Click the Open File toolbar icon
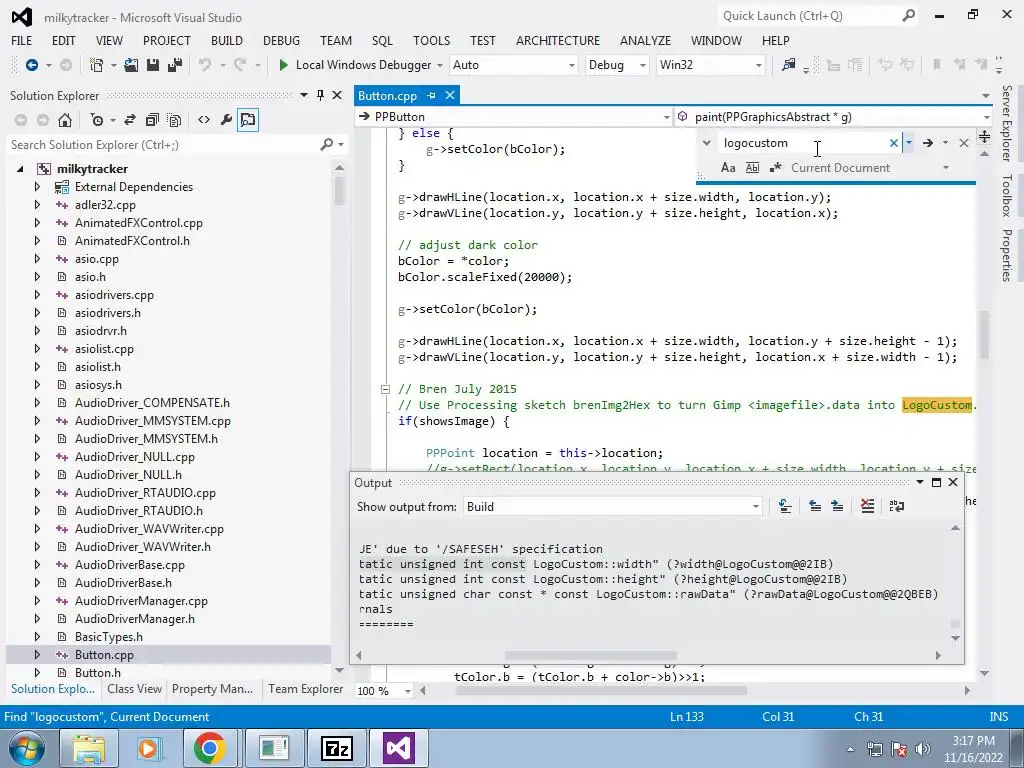The height and width of the screenshot is (768, 1024). coord(131,65)
